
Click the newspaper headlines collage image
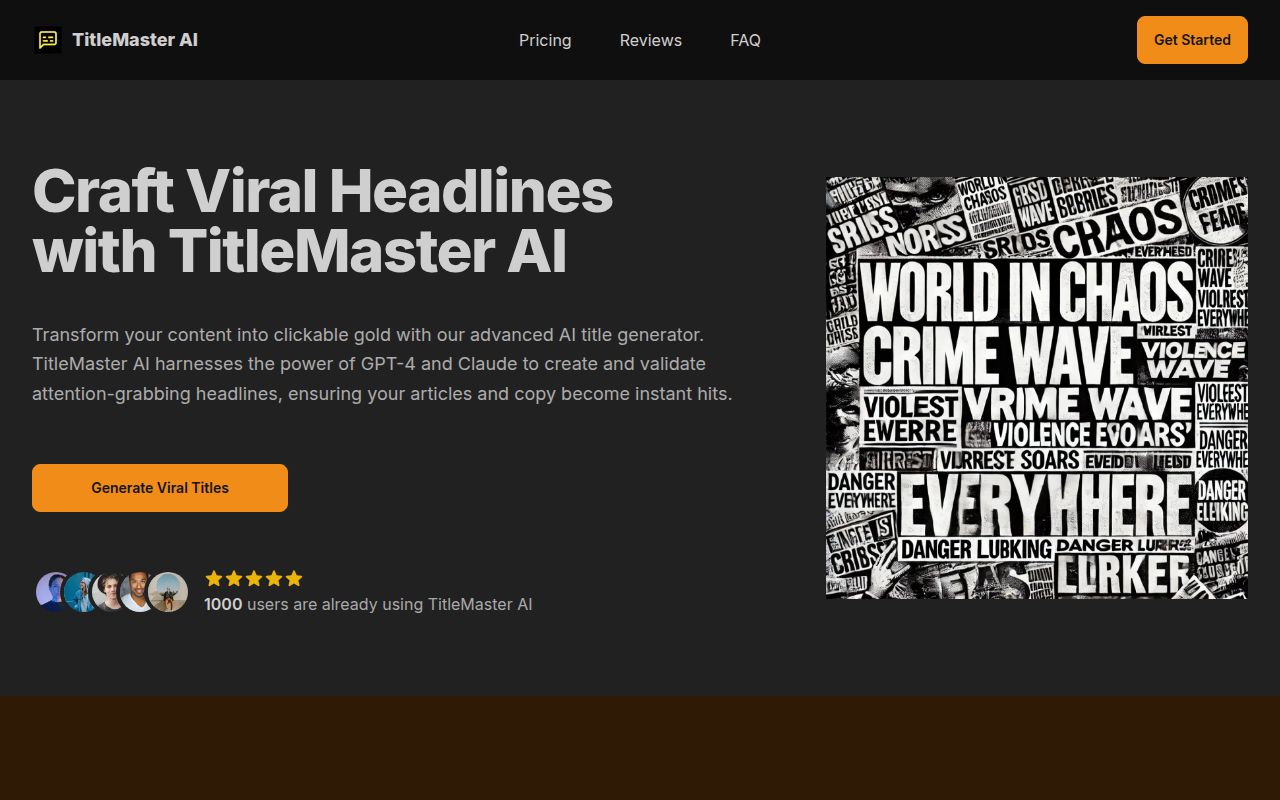point(1037,388)
